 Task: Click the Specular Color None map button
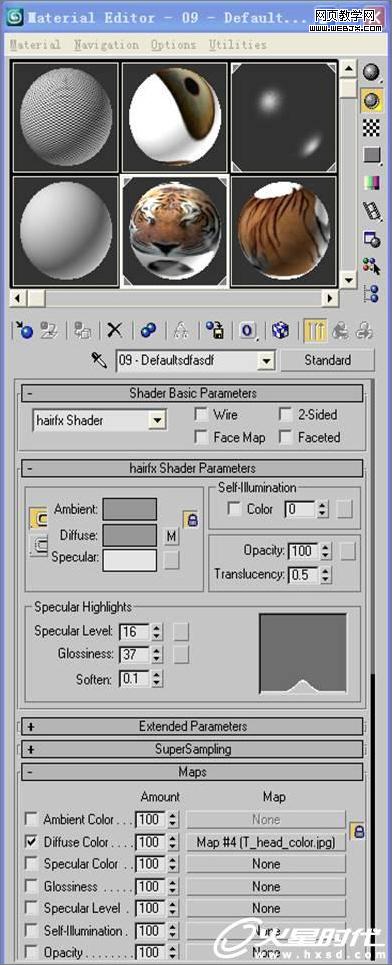[x=266, y=864]
